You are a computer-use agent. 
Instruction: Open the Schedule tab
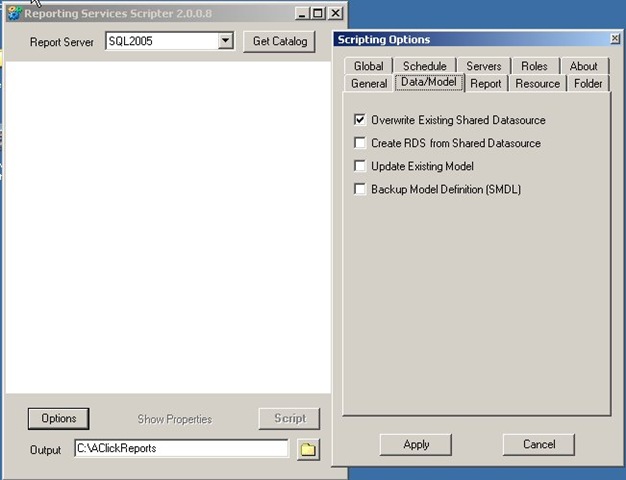(x=424, y=66)
